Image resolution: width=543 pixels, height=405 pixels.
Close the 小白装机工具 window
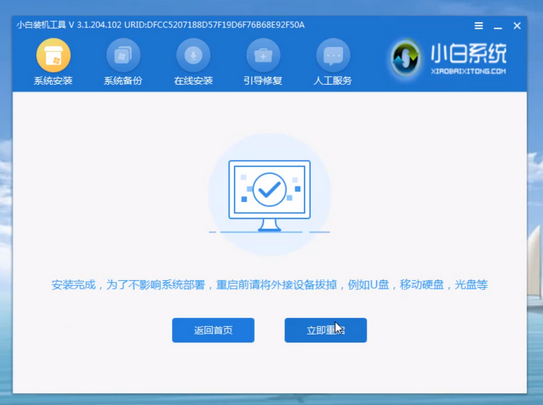coord(517,26)
